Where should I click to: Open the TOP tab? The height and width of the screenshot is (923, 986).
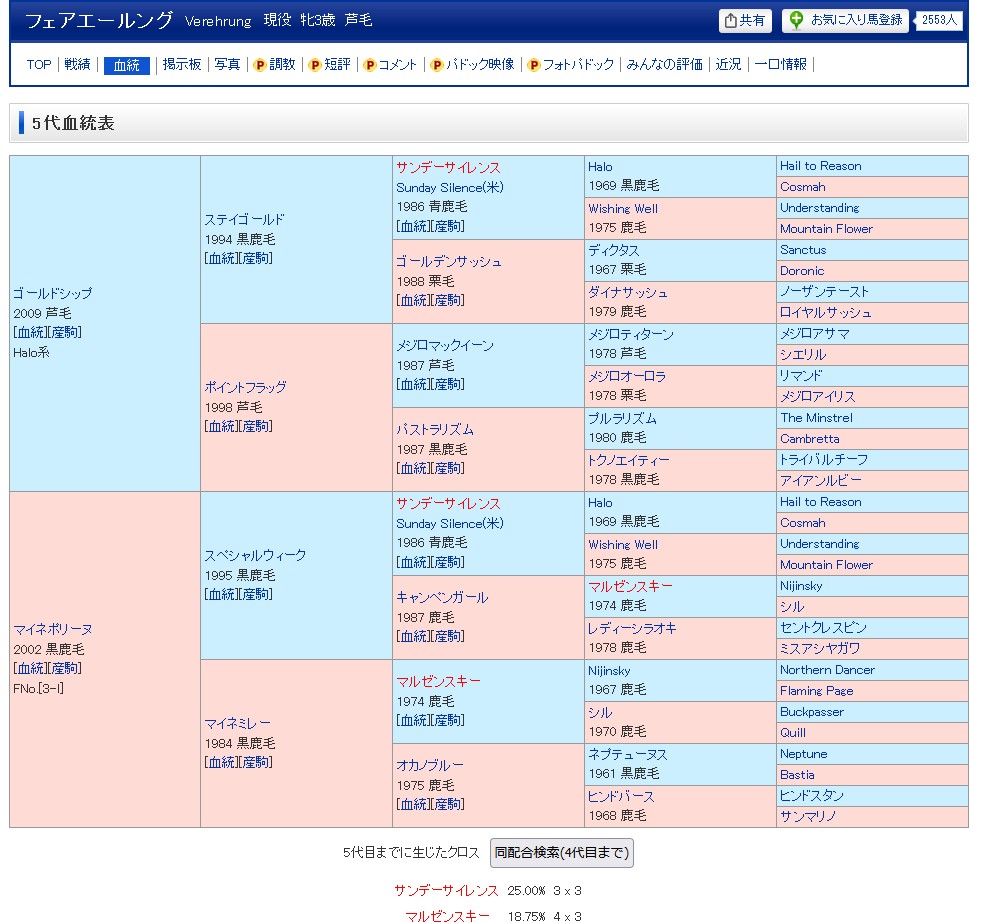[x=39, y=65]
